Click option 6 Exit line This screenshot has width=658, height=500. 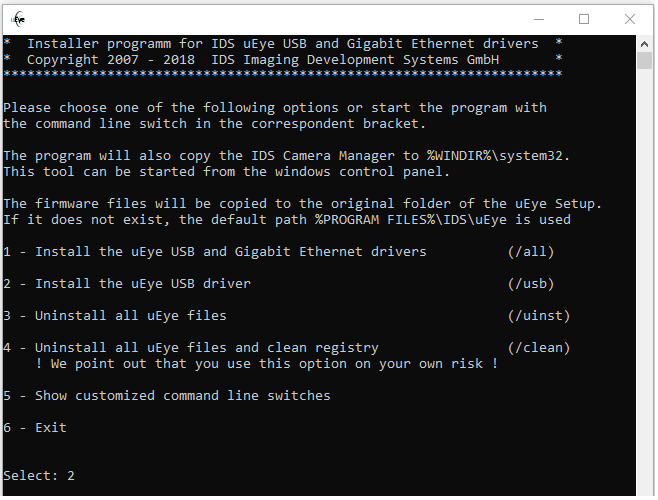tap(35, 428)
